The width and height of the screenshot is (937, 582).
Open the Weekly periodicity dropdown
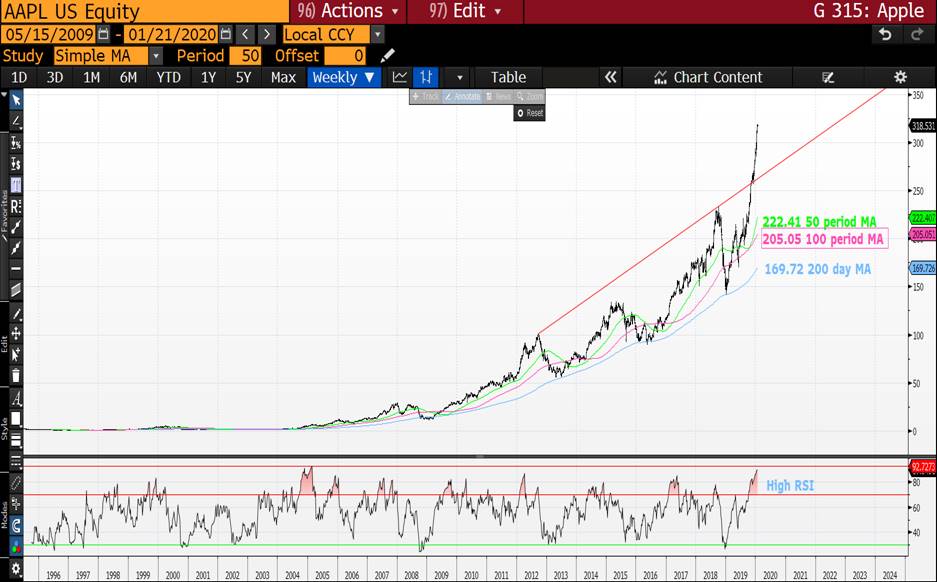coord(344,77)
